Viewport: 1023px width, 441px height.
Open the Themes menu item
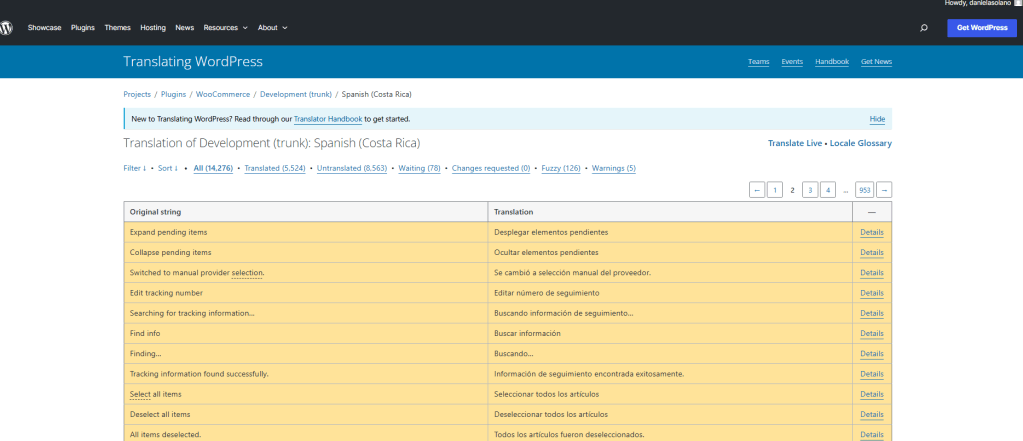pos(118,28)
